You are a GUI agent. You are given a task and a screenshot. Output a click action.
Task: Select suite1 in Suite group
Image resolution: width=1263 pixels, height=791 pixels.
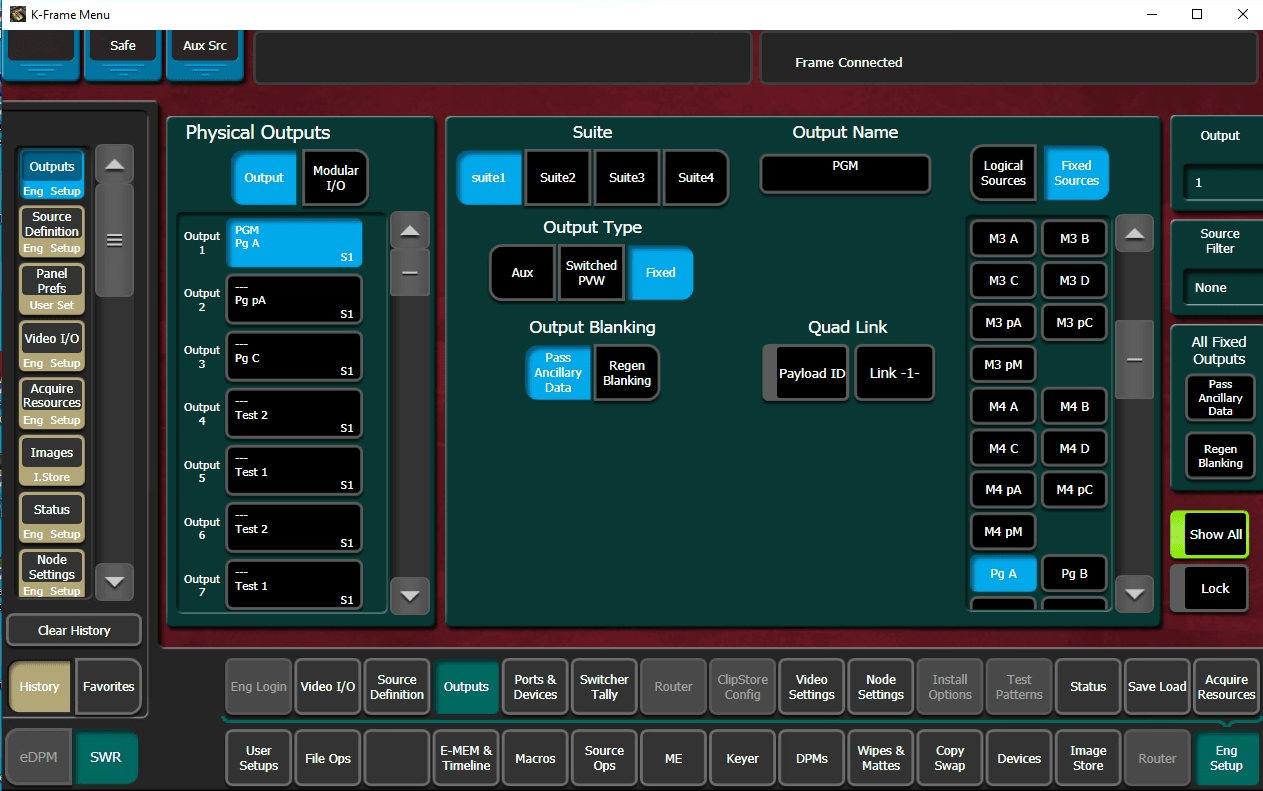489,177
